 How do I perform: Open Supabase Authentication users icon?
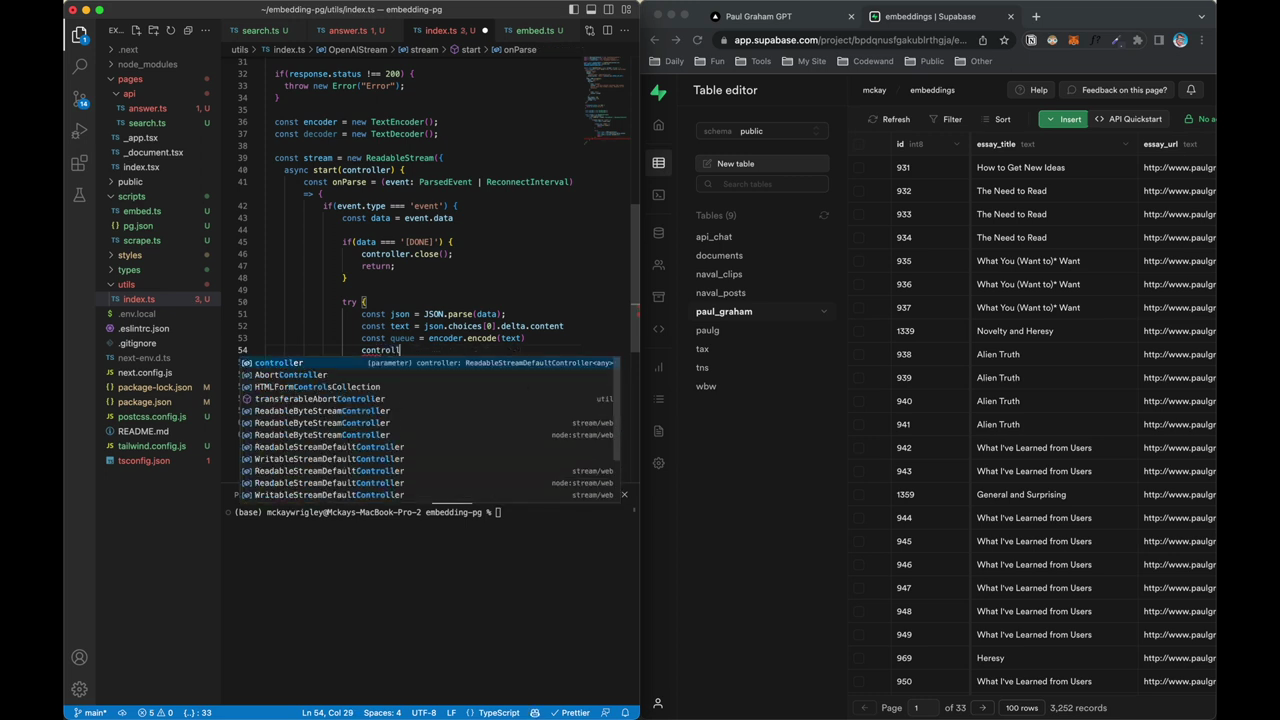(x=658, y=265)
